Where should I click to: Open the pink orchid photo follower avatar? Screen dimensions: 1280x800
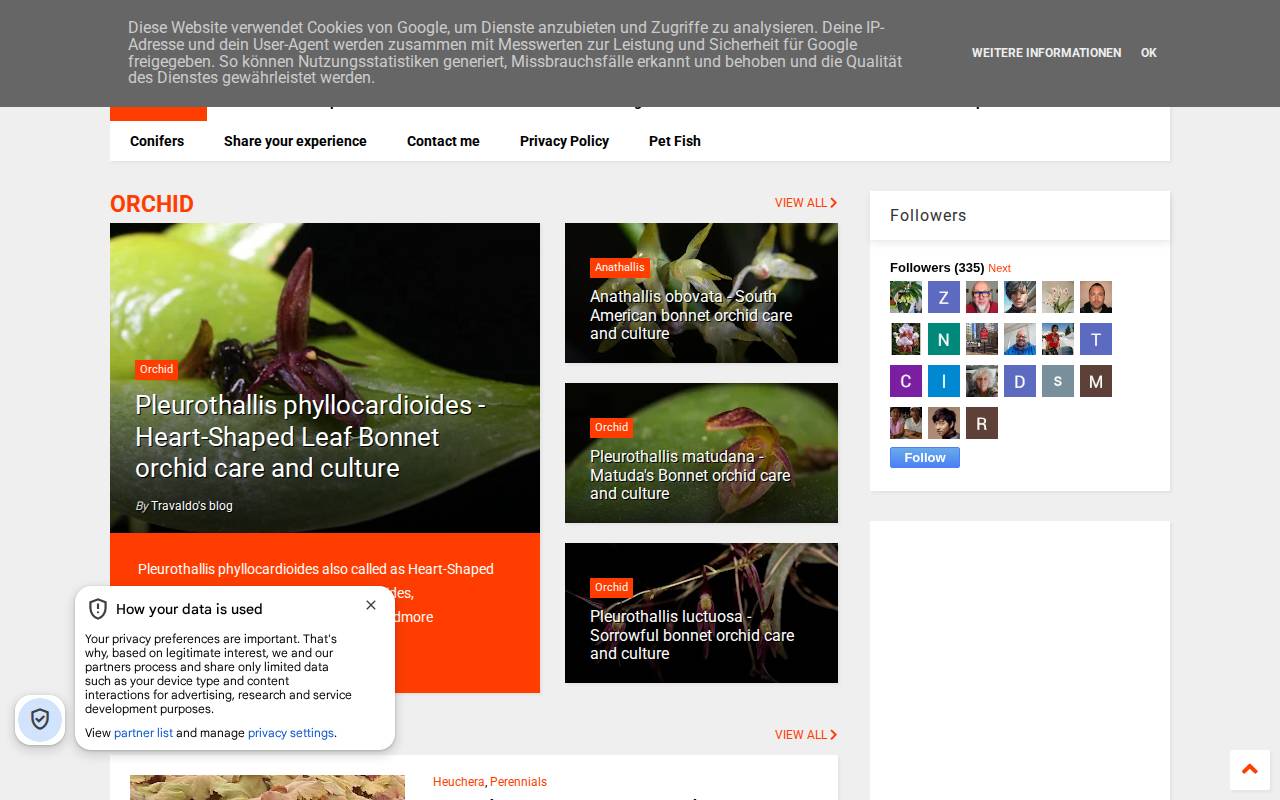click(x=906, y=339)
